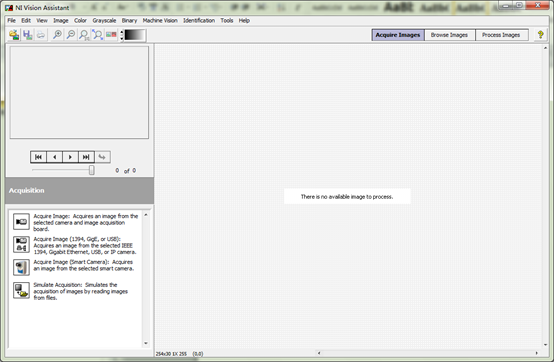Select the Zoom Out magnifier tool

71,35
